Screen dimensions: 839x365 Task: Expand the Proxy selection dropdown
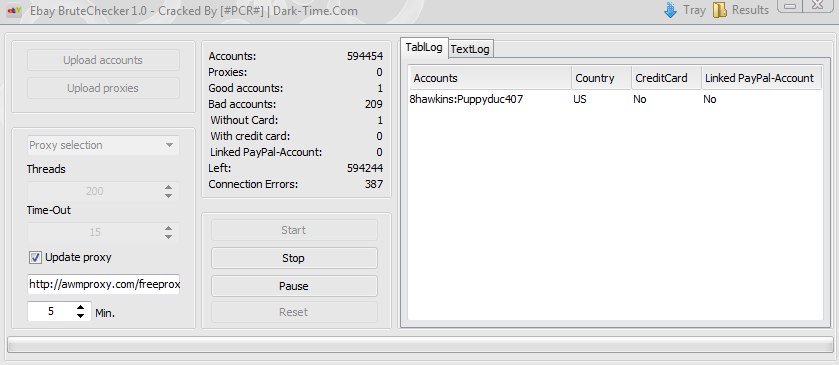click(103, 145)
